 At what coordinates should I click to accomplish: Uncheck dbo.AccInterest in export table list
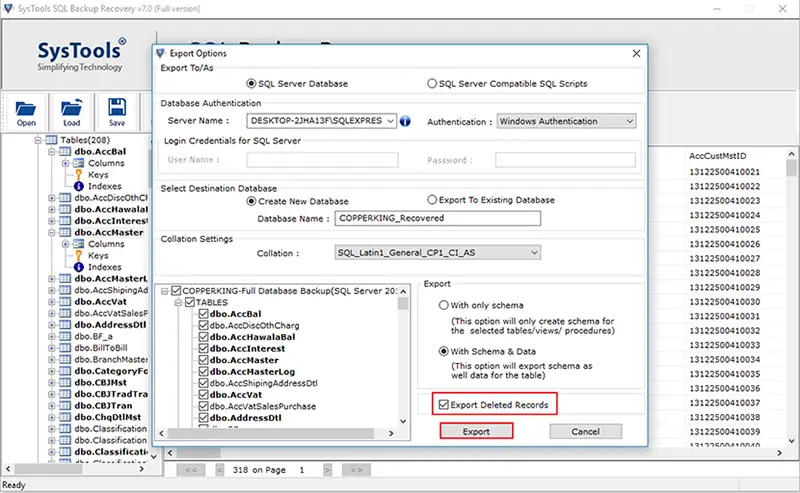click(x=204, y=349)
